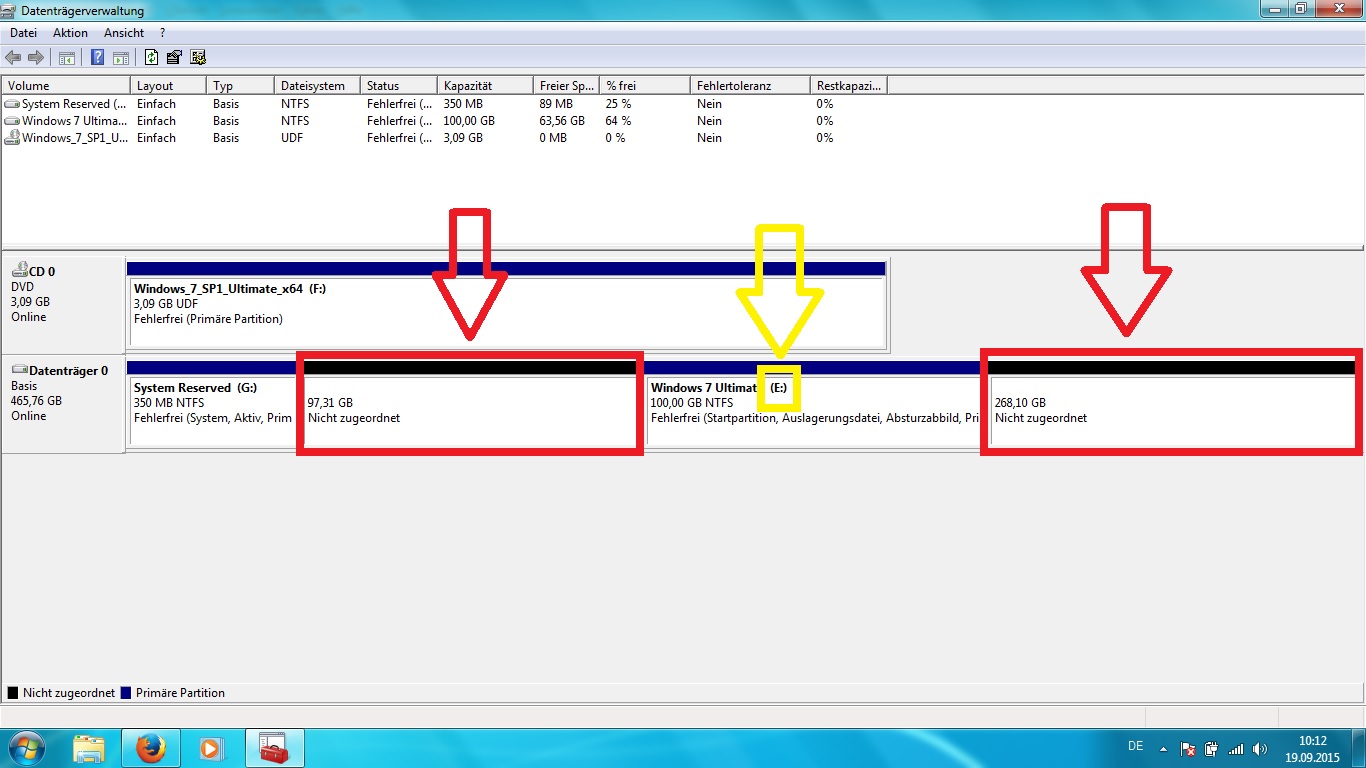
Task: Click the 89 MB free space cell
Action: point(556,104)
